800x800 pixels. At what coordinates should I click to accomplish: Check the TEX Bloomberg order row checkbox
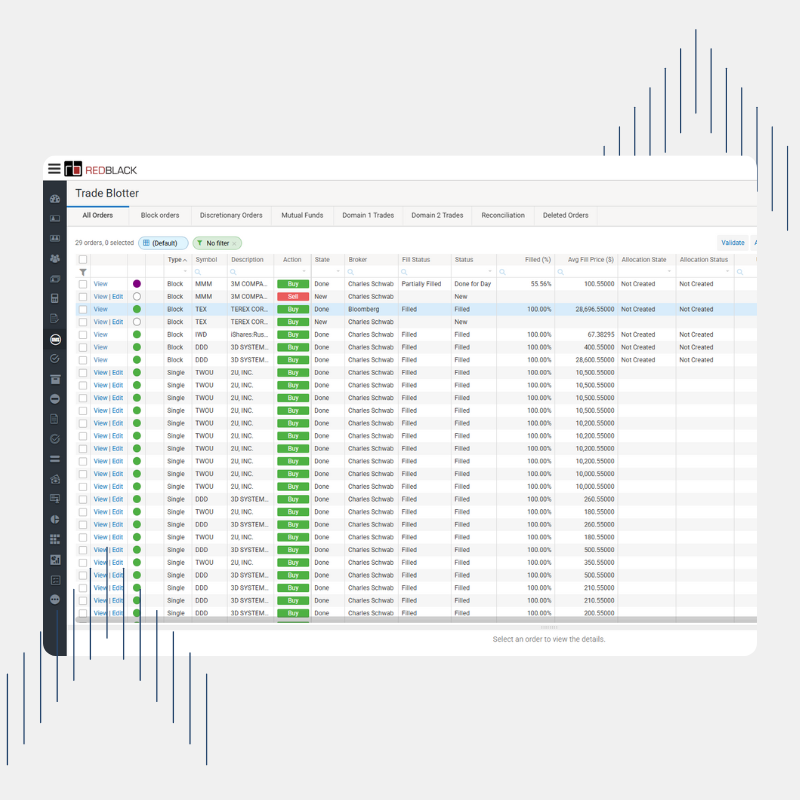83,309
